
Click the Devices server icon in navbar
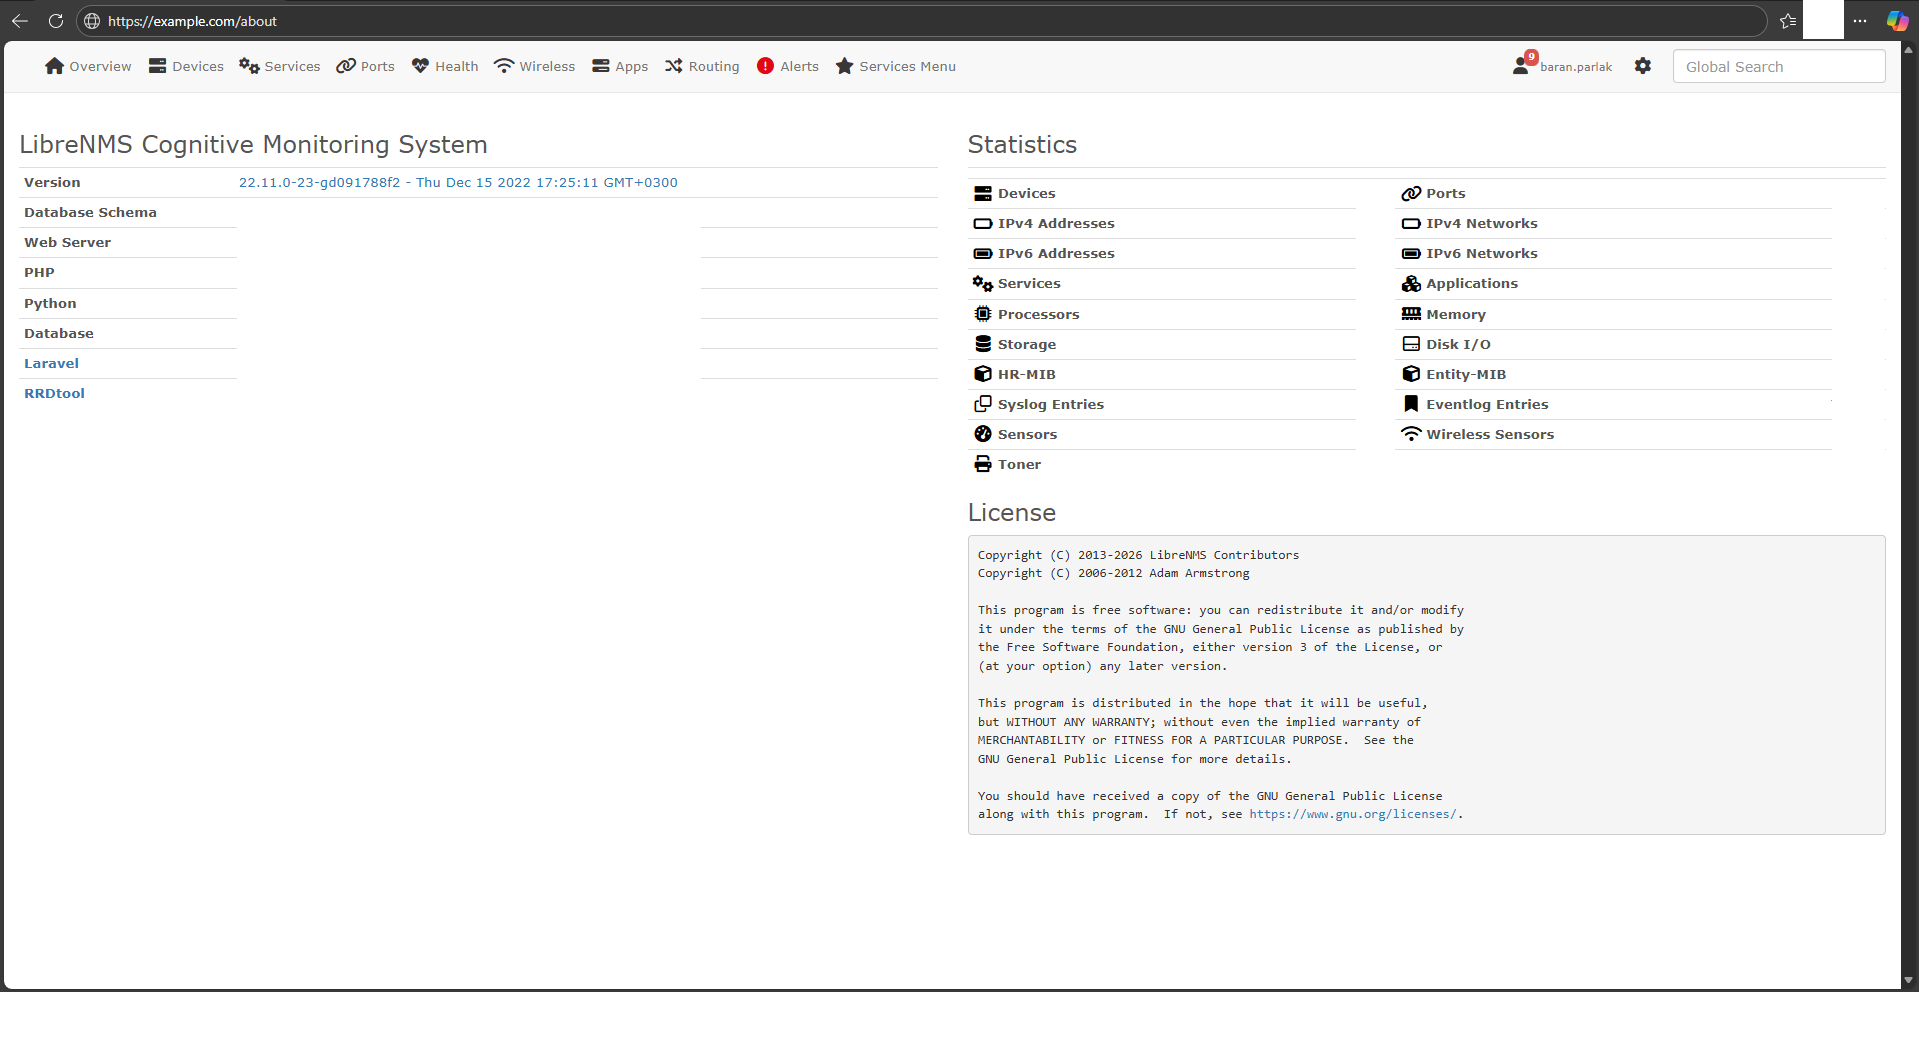(157, 66)
